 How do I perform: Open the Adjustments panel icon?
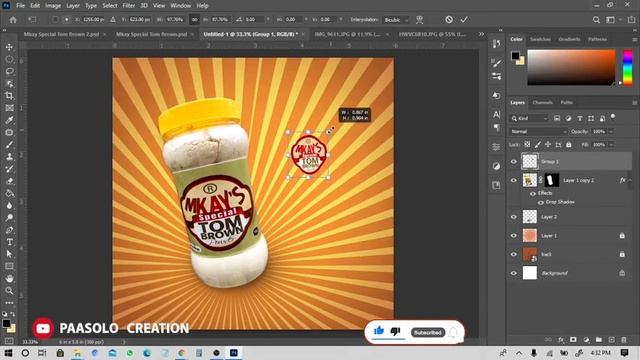[496, 166]
